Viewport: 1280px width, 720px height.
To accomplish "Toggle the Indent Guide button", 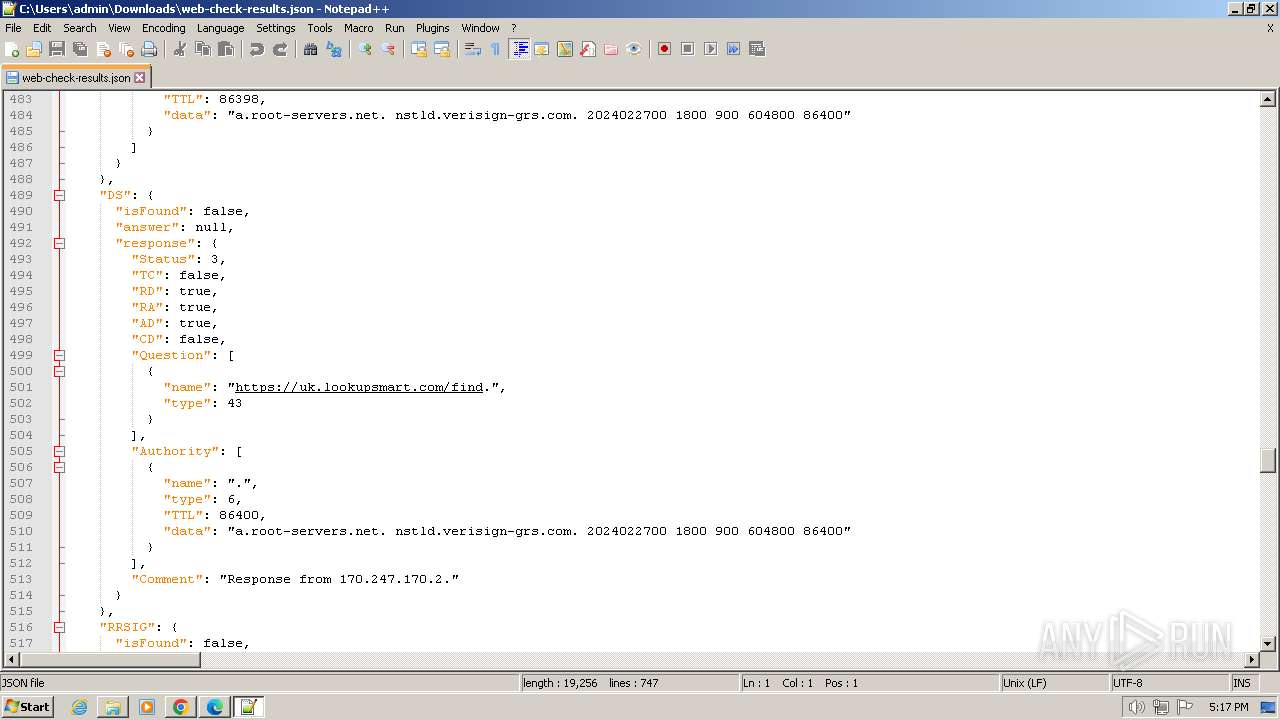I will [x=519, y=49].
